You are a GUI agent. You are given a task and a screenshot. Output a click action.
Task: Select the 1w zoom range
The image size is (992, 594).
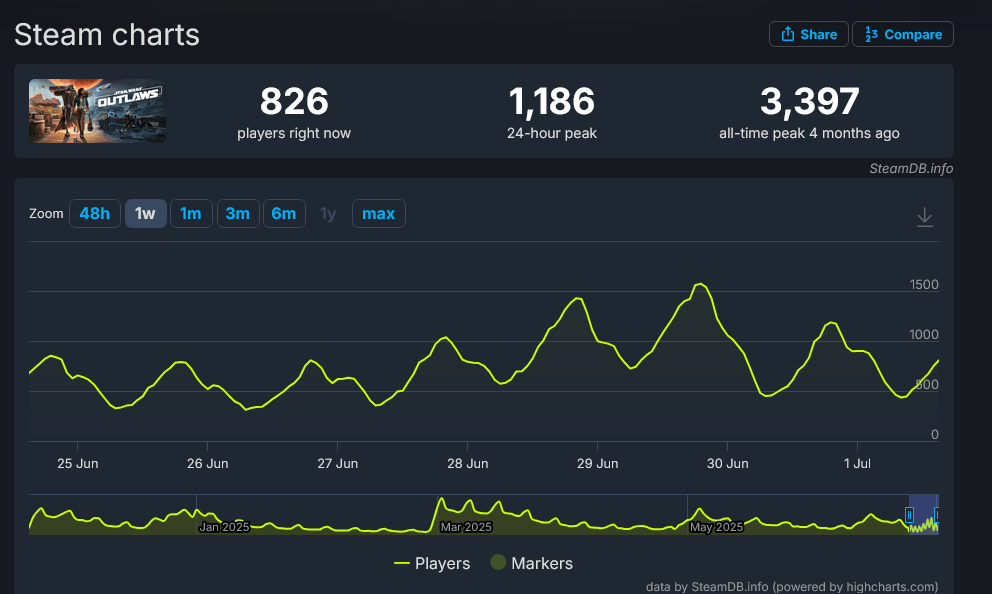point(146,214)
